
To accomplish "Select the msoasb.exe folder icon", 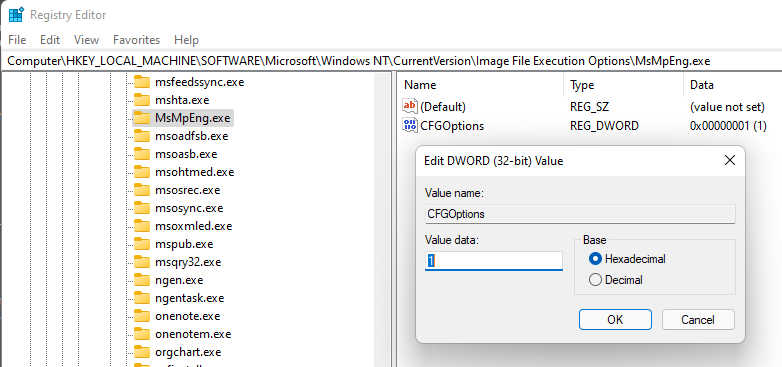I will (x=142, y=154).
